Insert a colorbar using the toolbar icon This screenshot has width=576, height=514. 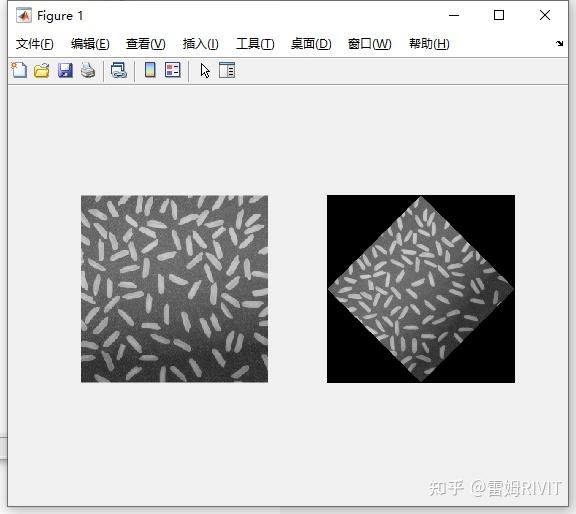[x=150, y=70]
